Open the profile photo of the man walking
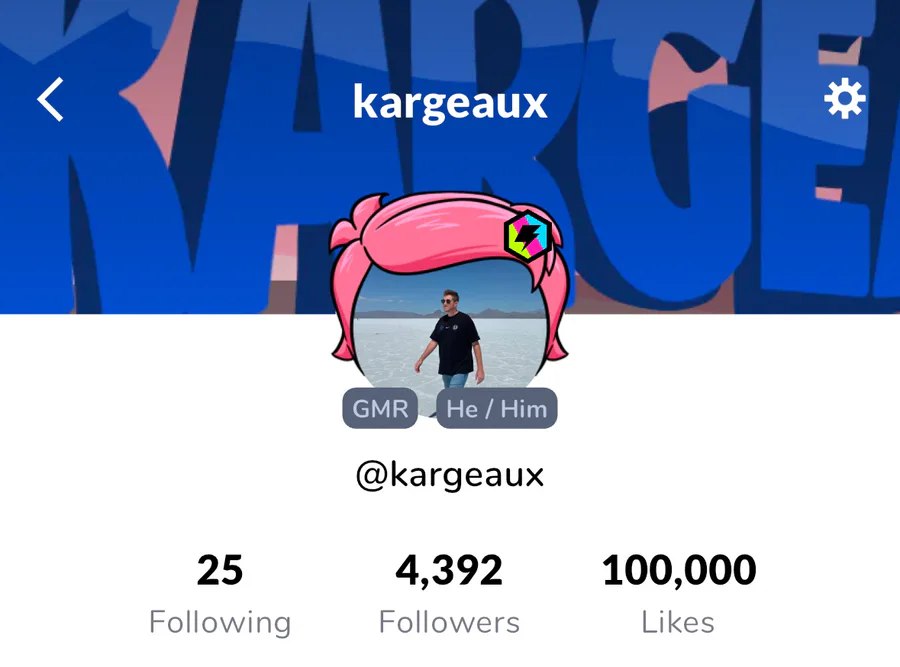Screen dimensions: 900x667 (x=451, y=339)
